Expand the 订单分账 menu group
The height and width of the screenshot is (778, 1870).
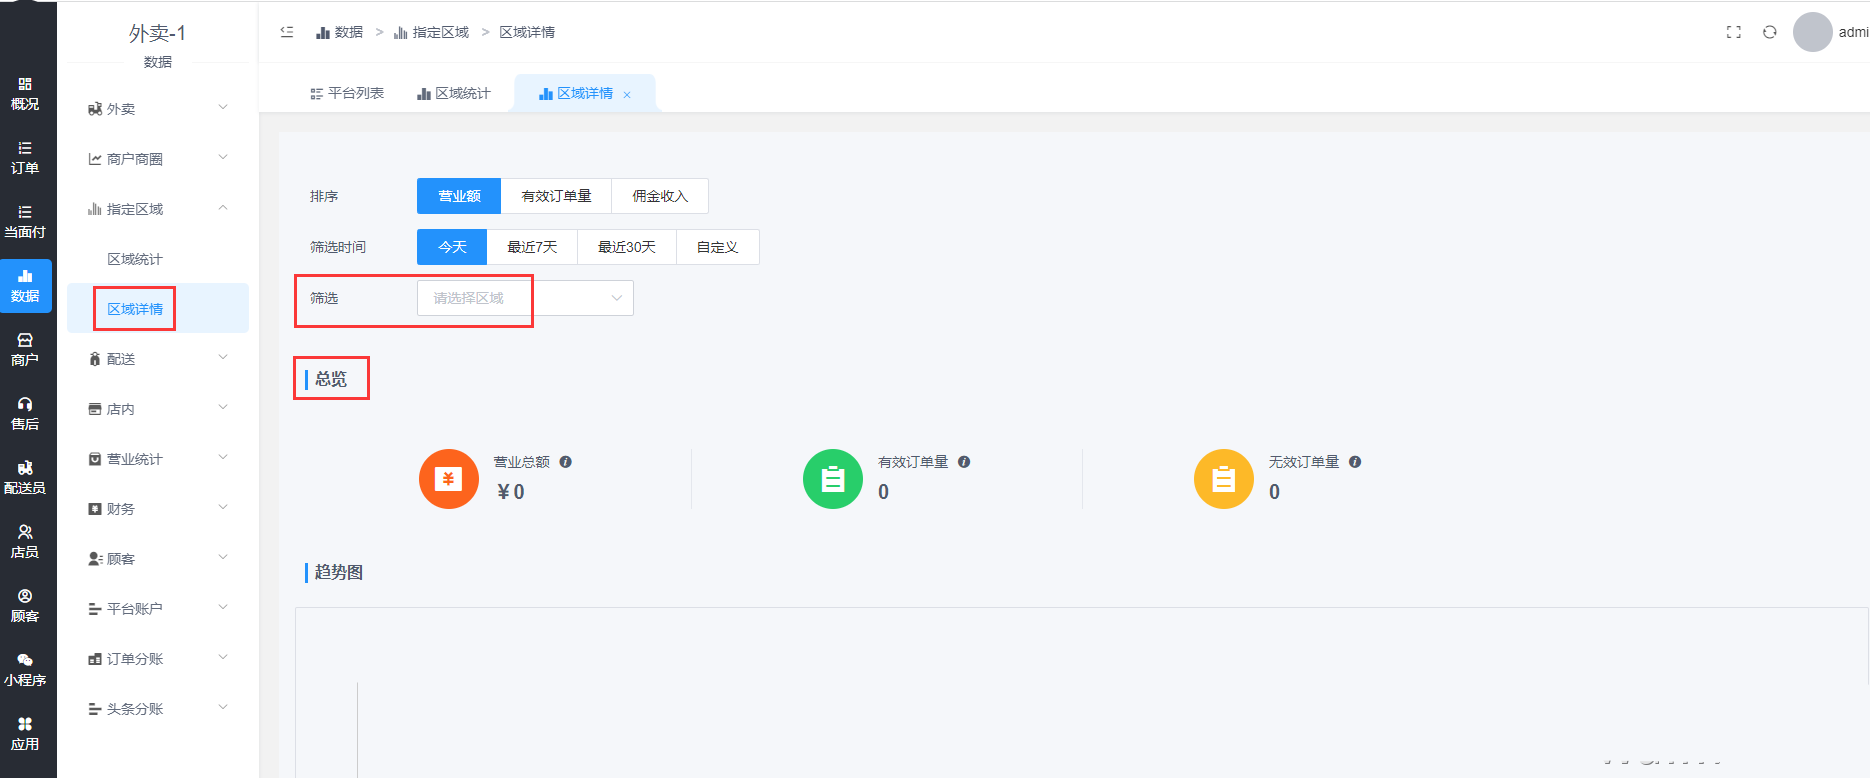click(158, 659)
